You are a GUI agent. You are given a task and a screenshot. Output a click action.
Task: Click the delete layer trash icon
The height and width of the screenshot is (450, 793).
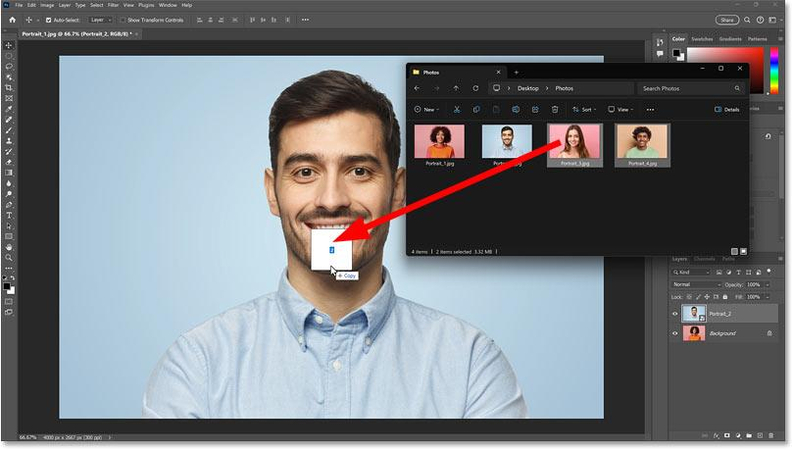click(772, 435)
